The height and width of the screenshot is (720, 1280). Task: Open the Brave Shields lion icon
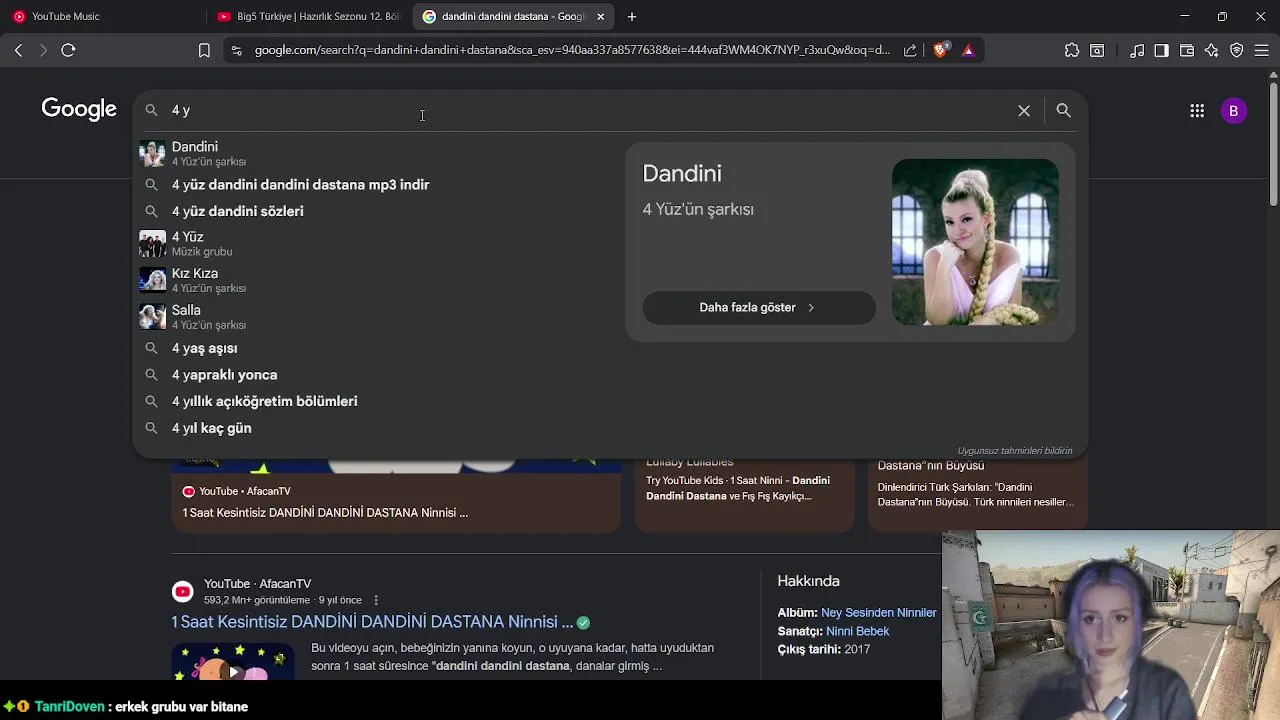pyautogui.click(x=941, y=50)
